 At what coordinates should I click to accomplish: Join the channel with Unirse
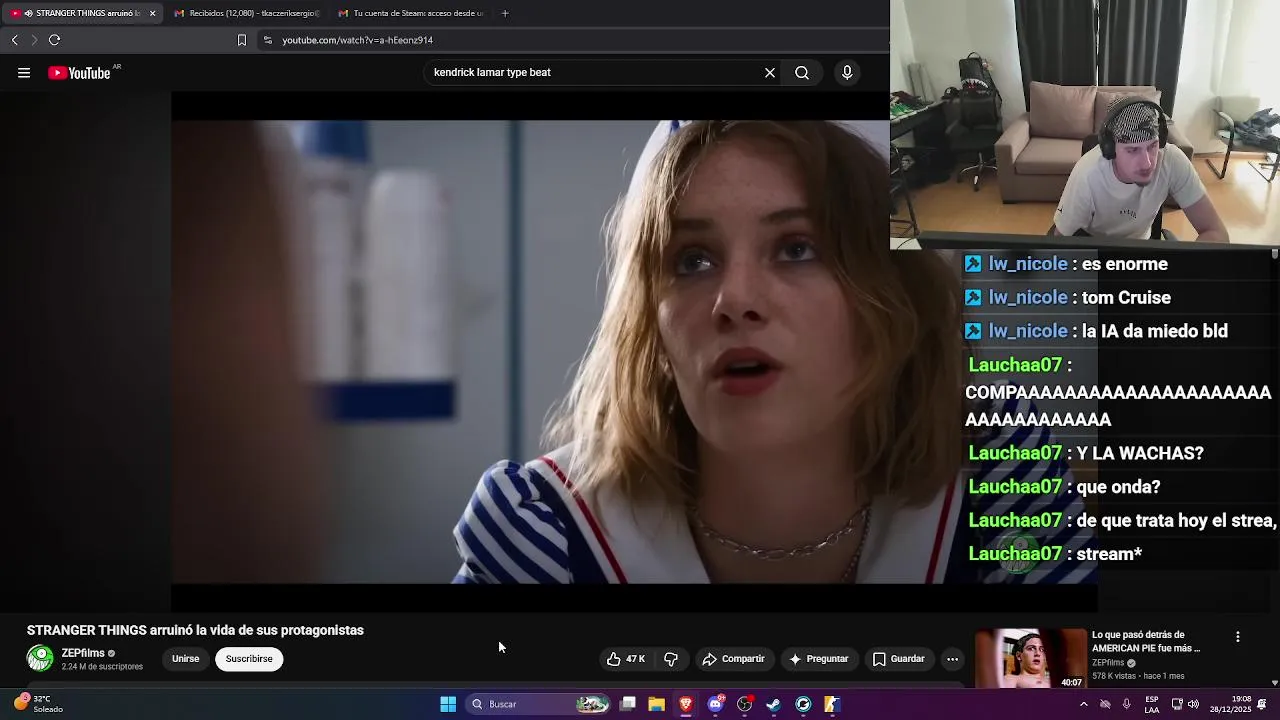click(186, 659)
